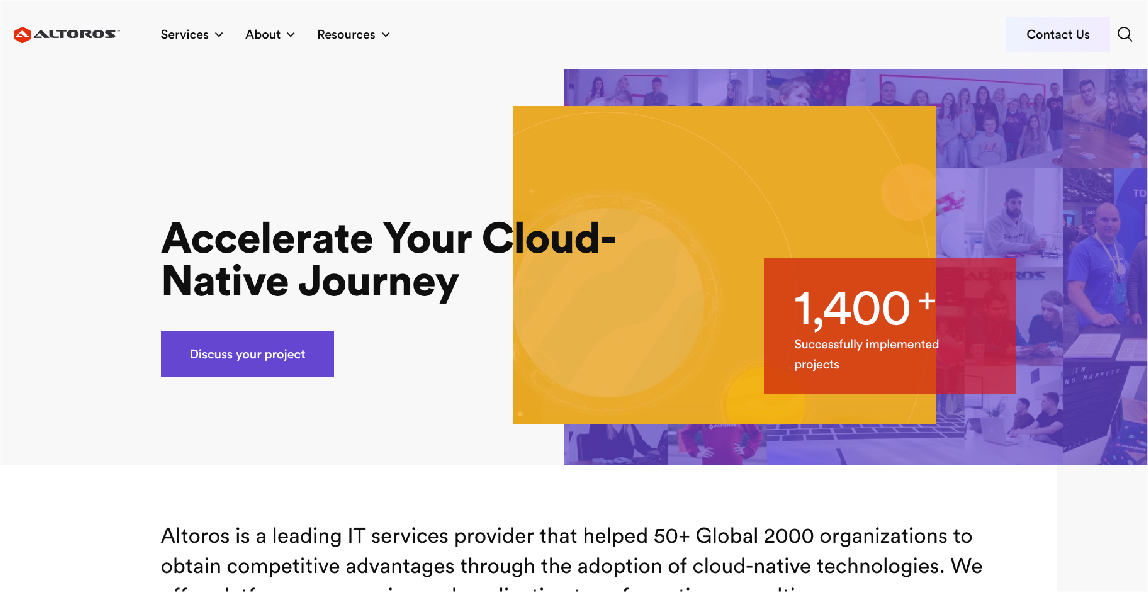Expand the chevron next to Services
Viewport: 1148px width, 592px height.
[x=219, y=35]
